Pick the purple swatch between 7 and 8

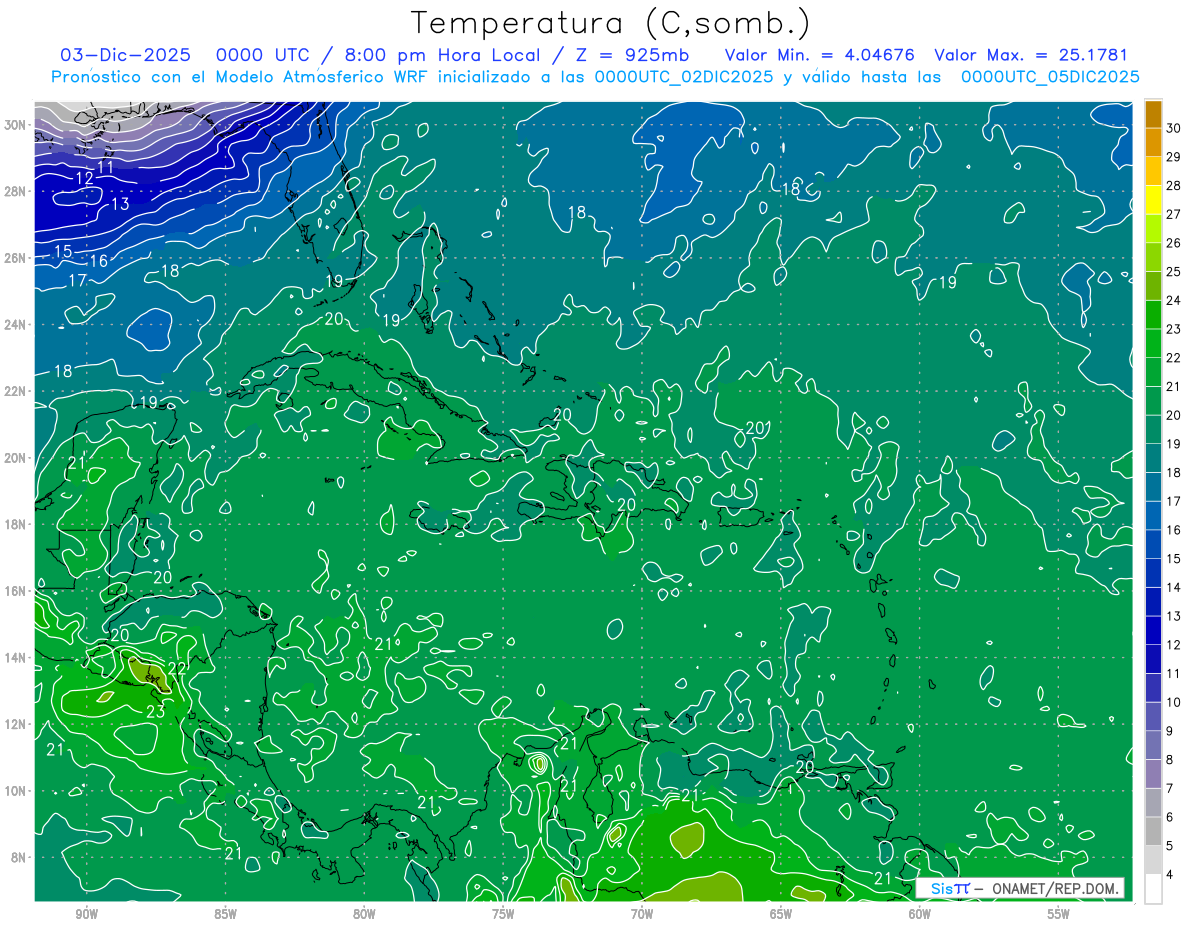tap(1153, 774)
